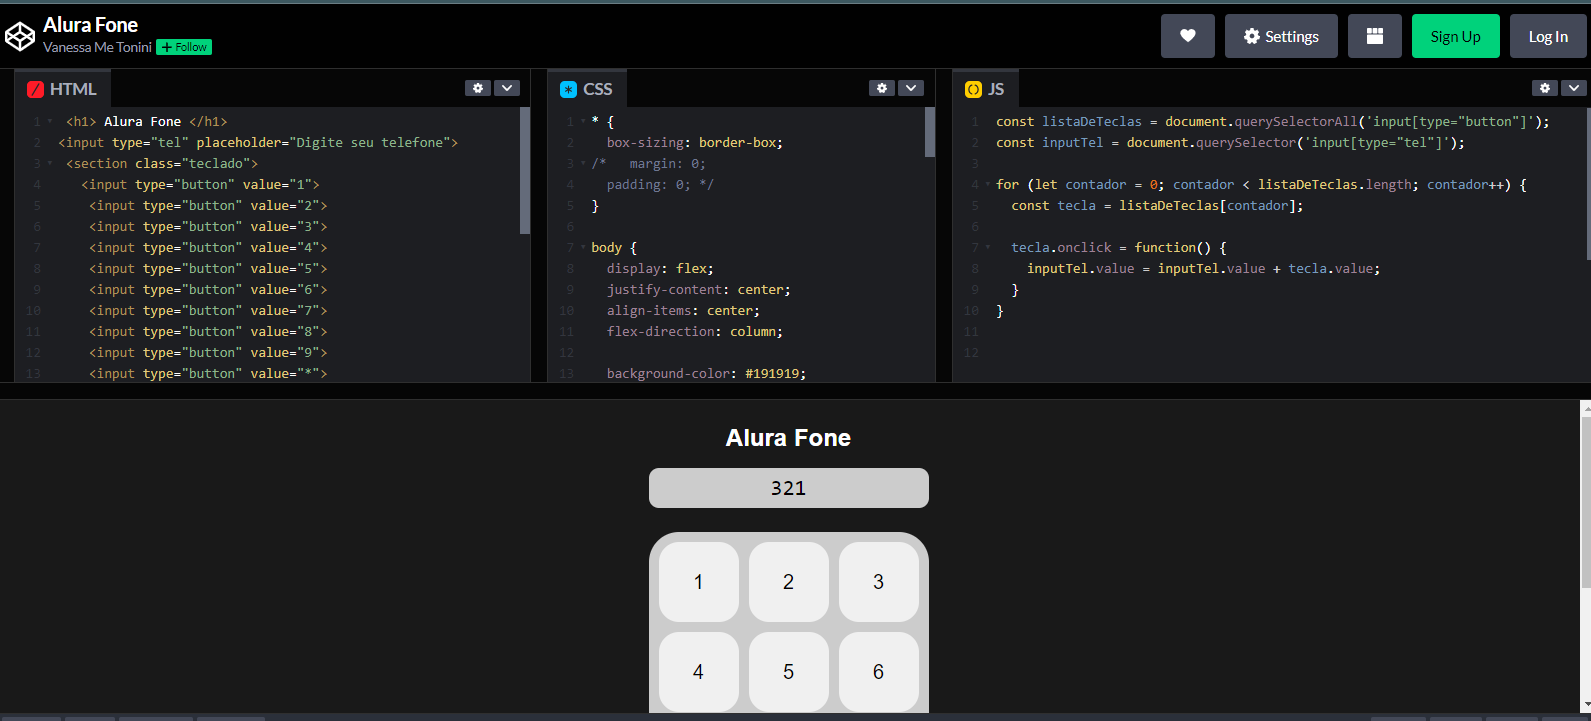Screen dimensions: 1591x721
Task: Open pen Settings
Action: 1281,36
